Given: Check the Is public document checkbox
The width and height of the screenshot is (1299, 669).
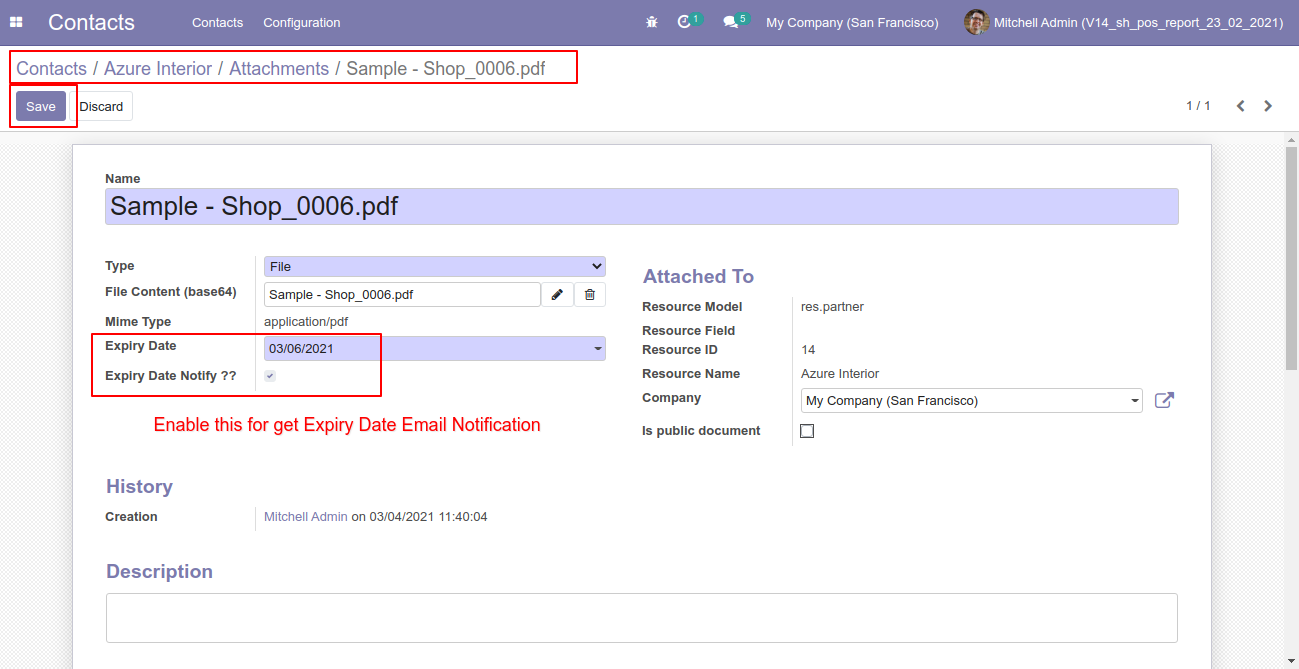Looking at the screenshot, I should coord(807,431).
